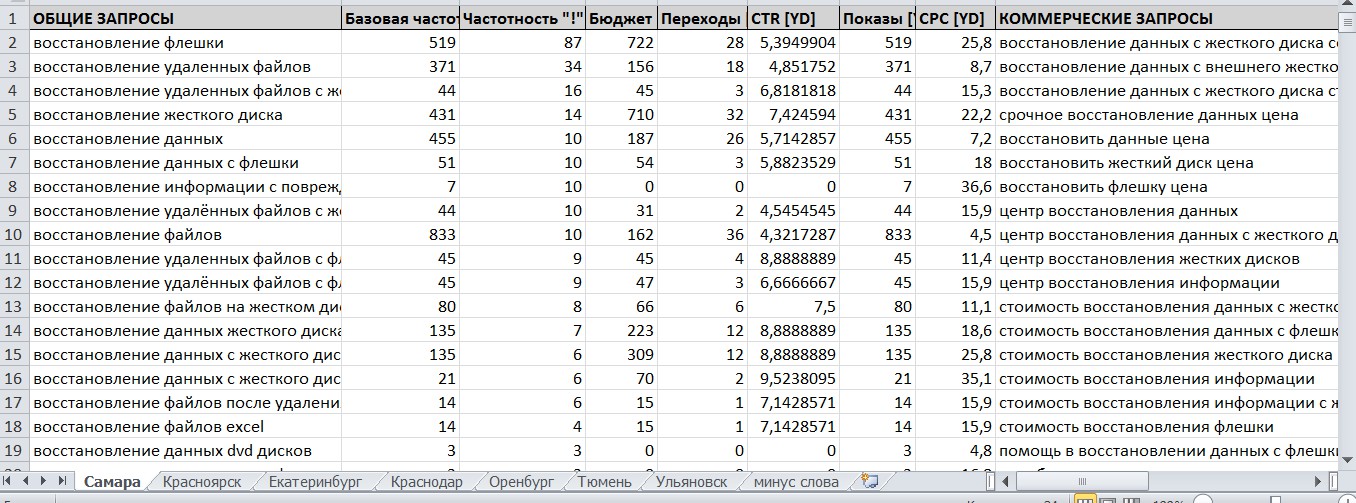
Task: Select cell 'восстановление данных dvd дисков'
Action: click(x=185, y=450)
